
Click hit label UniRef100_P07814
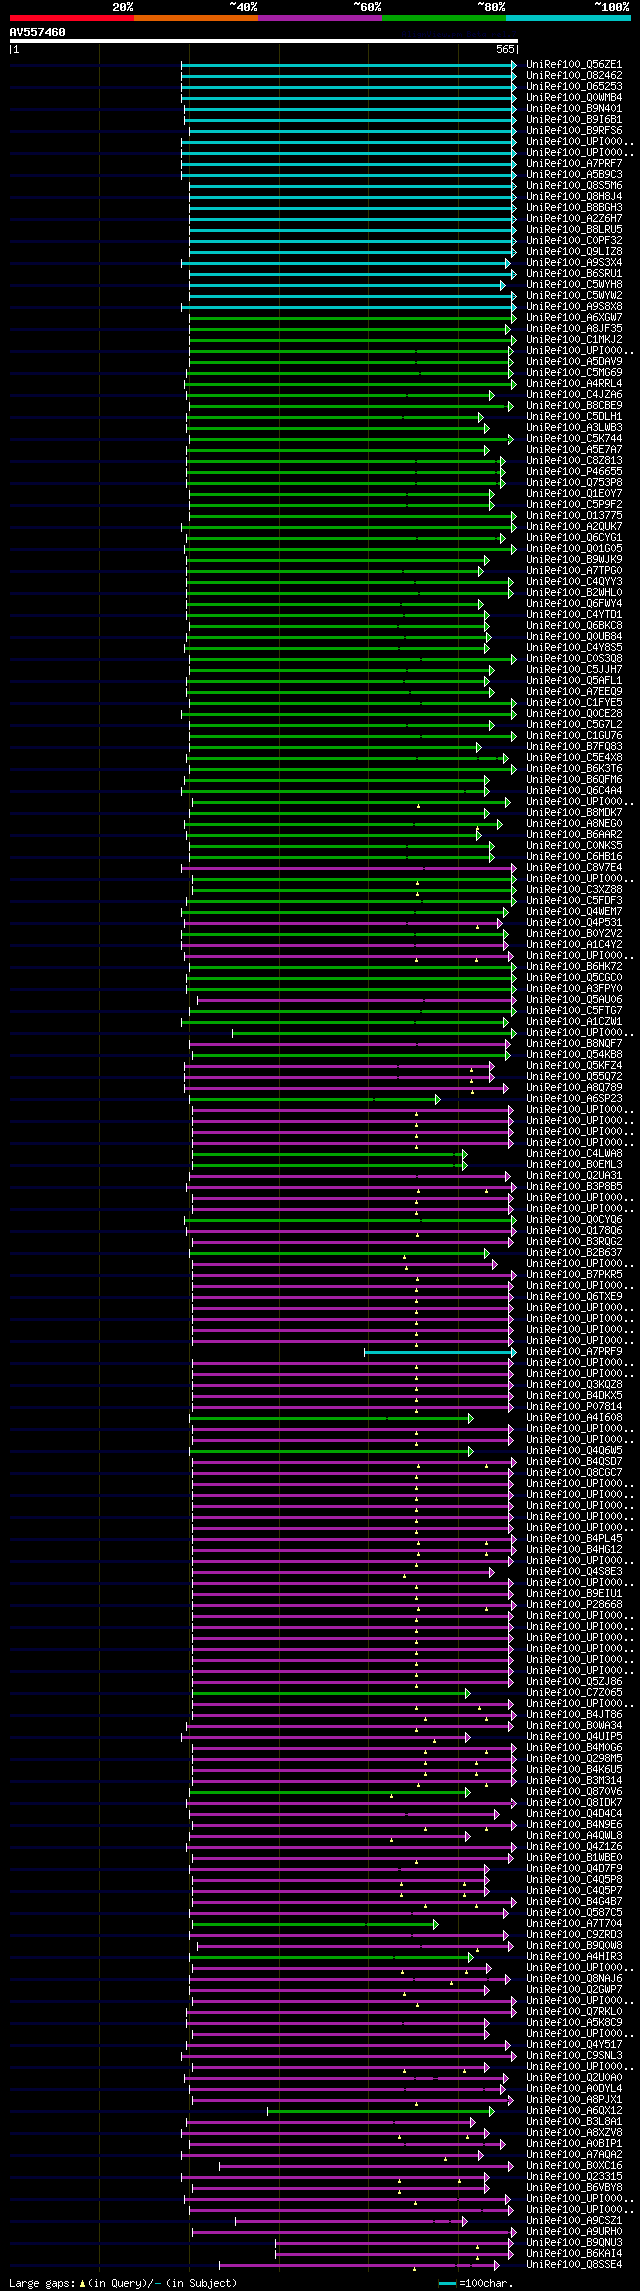[x=574, y=1406]
